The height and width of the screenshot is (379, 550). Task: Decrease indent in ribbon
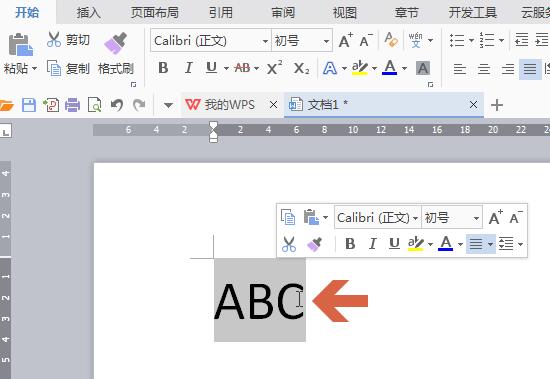pos(522,40)
